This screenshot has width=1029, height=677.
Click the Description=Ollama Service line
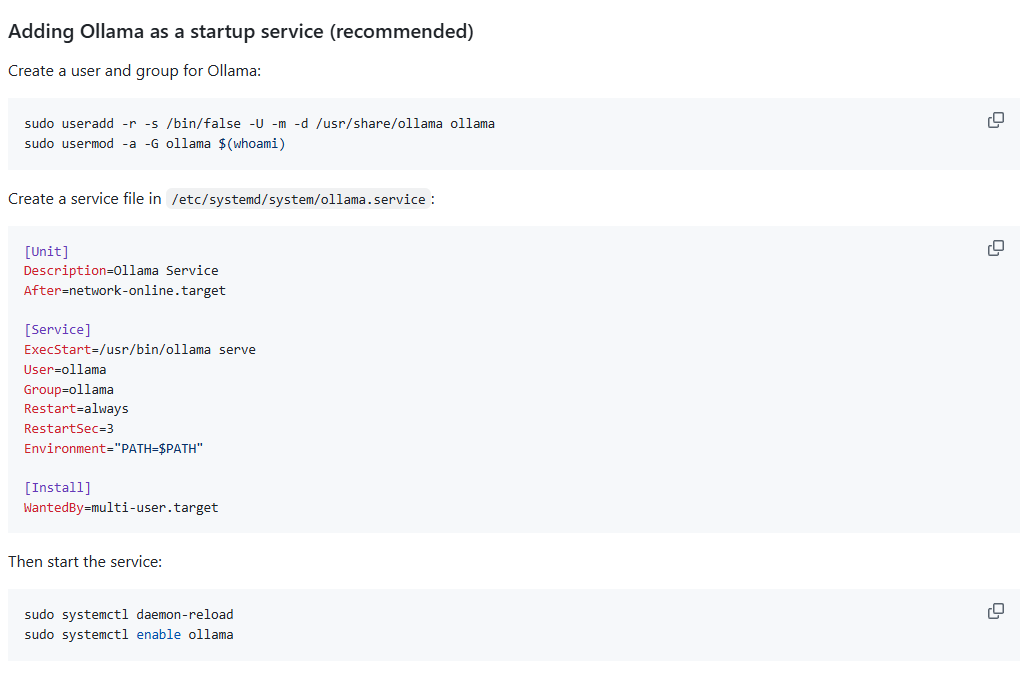[121, 270]
